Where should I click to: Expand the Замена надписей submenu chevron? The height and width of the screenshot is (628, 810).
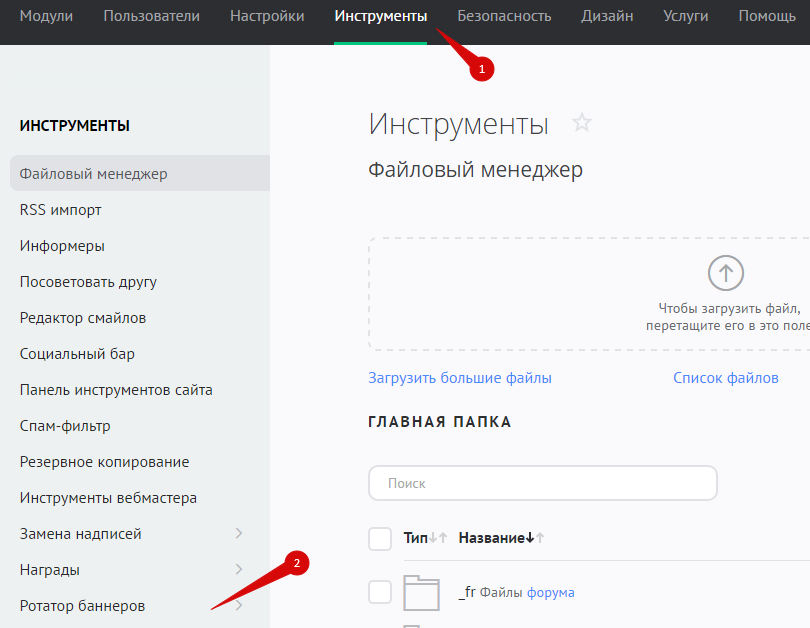pyautogui.click(x=238, y=534)
